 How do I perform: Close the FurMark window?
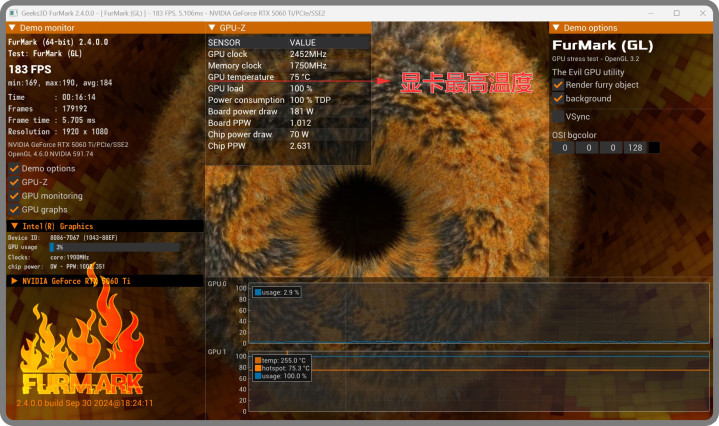tap(702, 13)
